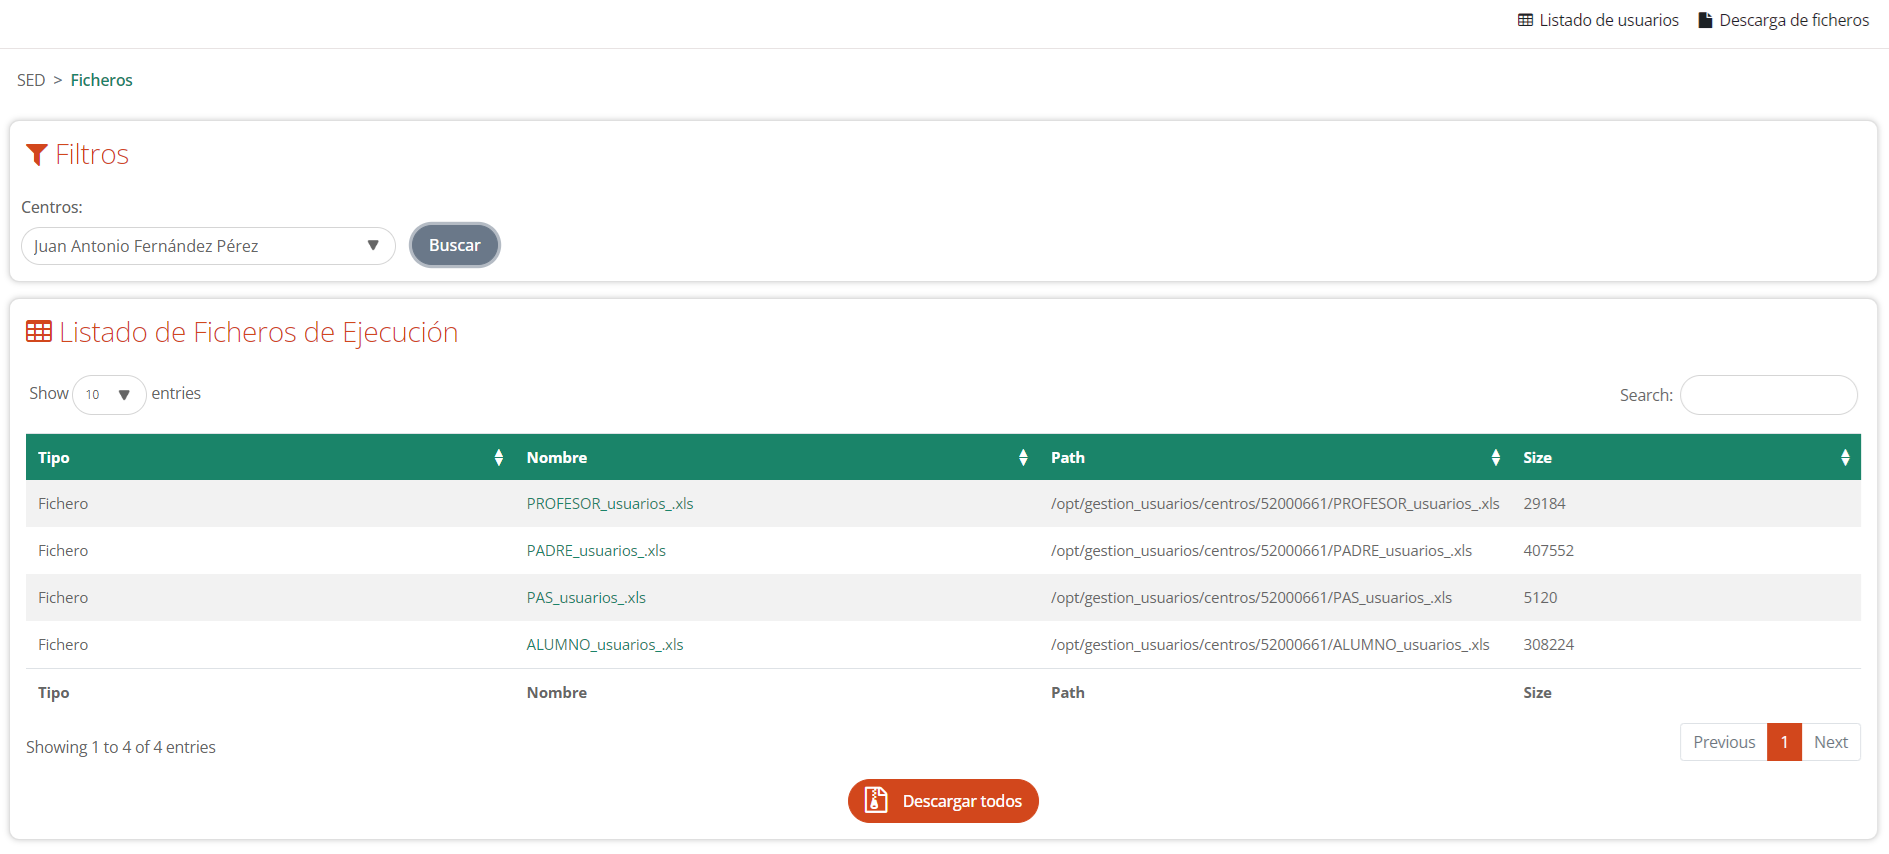Click the Path column header label
The image size is (1889, 854).
1068,458
